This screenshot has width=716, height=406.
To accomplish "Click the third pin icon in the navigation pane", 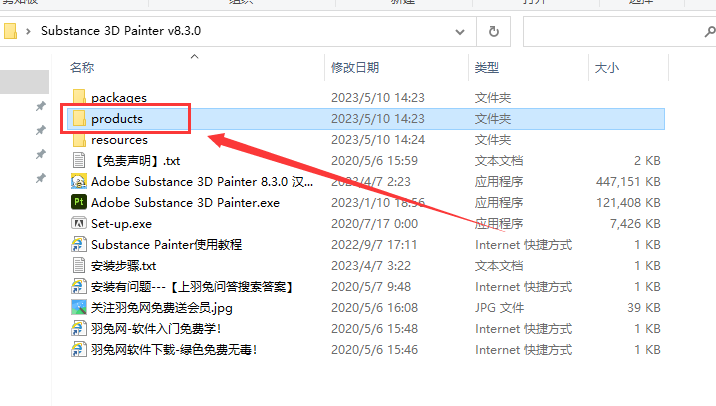I will pos(41,154).
